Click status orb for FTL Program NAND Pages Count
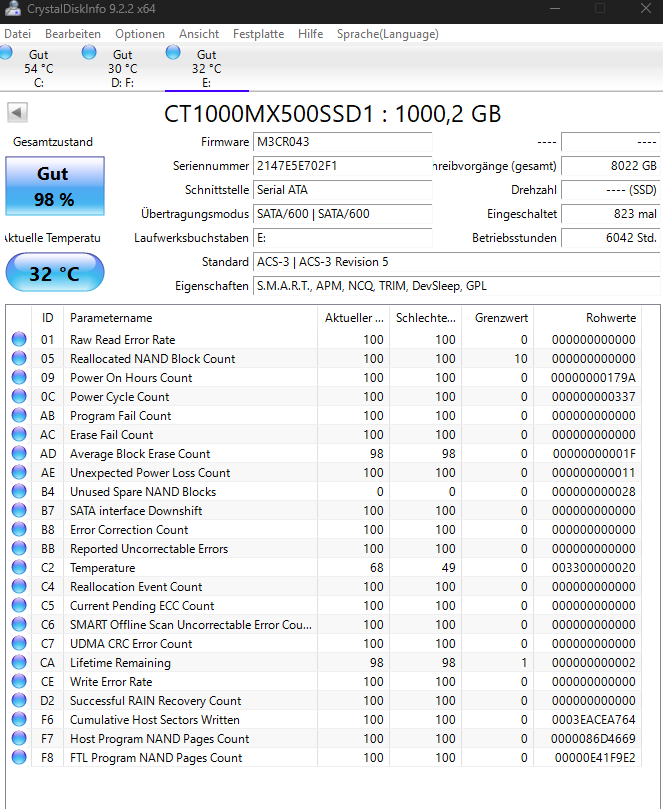Image resolution: width=663 pixels, height=809 pixels. 19,757
